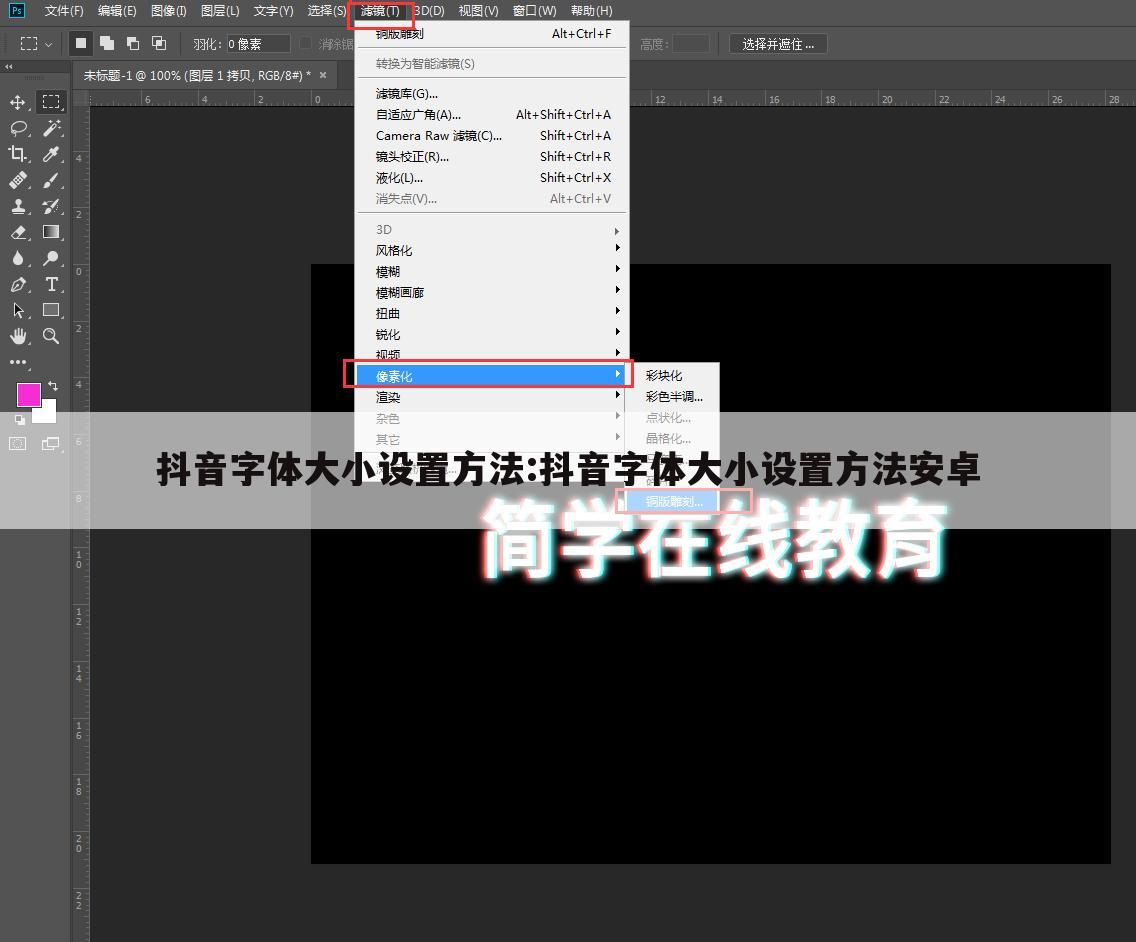Expand the 风格化 submenu
This screenshot has height=942, width=1136.
tap(492, 251)
